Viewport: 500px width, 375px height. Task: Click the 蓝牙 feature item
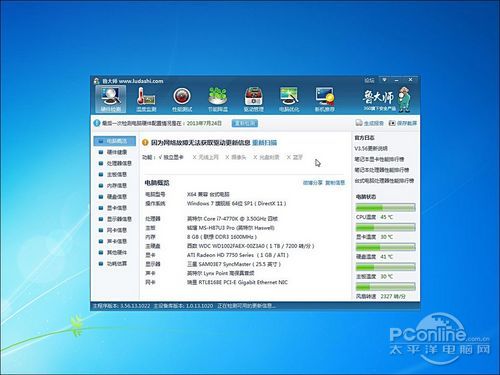tap(295, 157)
